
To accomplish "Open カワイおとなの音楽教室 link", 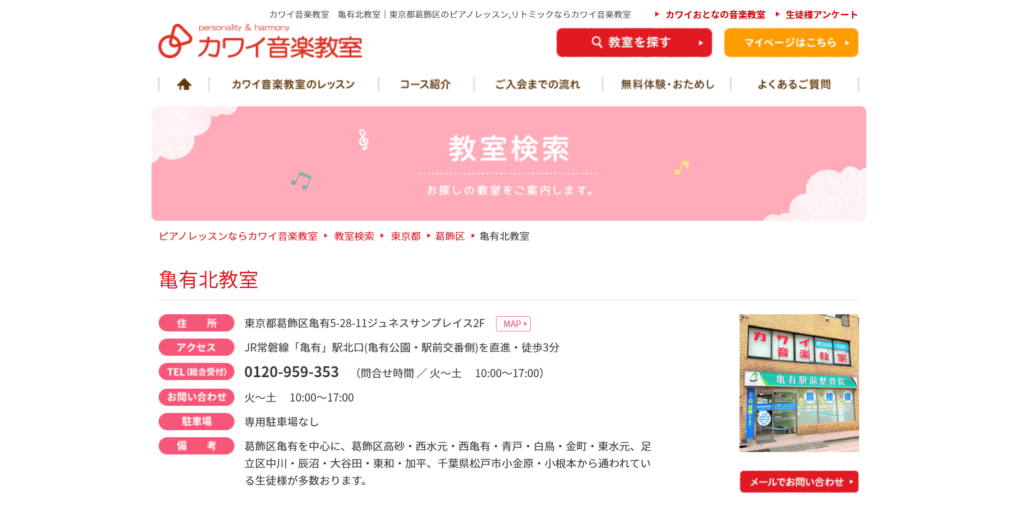I will pos(710,14).
